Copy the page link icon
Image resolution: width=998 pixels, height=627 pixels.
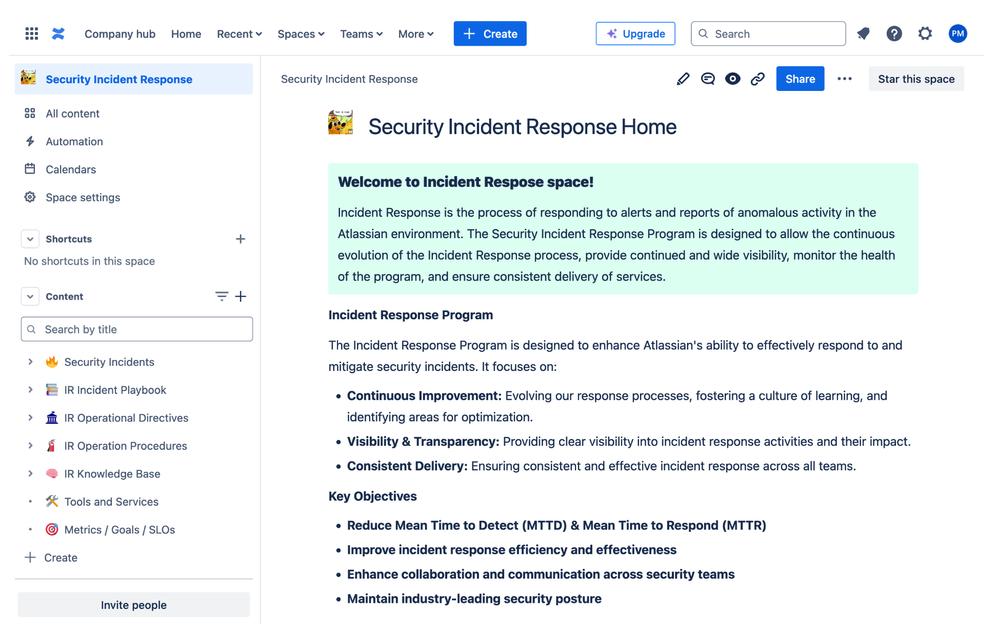[x=757, y=79]
